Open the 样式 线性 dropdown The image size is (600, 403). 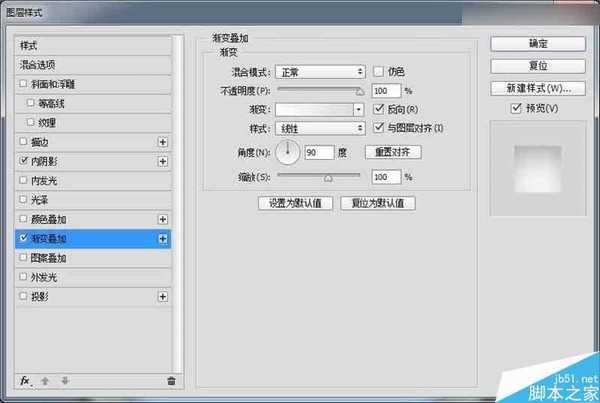click(x=320, y=128)
